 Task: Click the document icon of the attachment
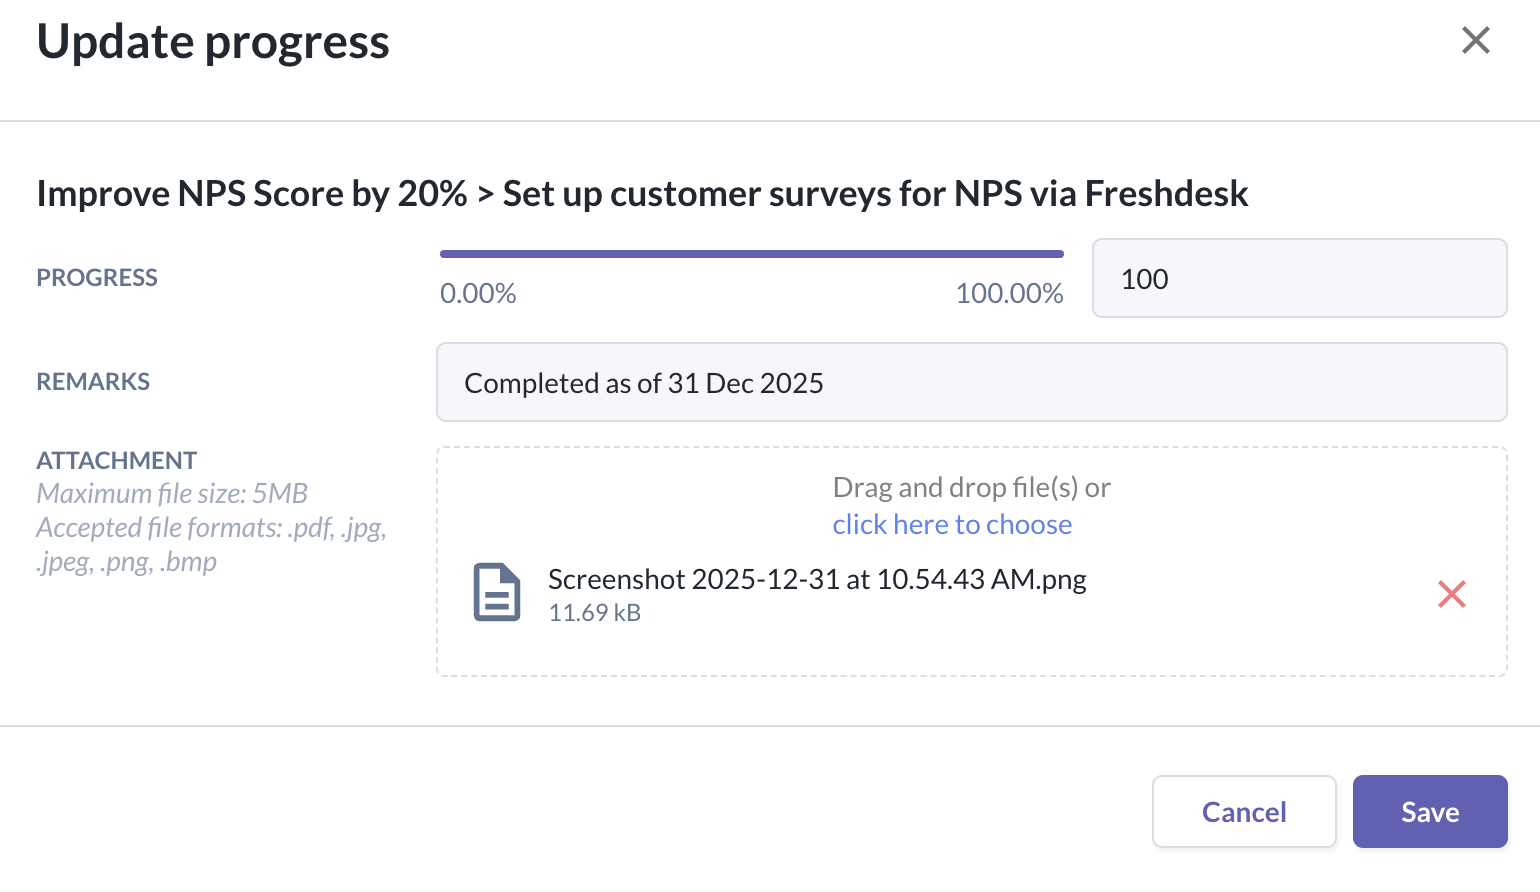coord(496,593)
